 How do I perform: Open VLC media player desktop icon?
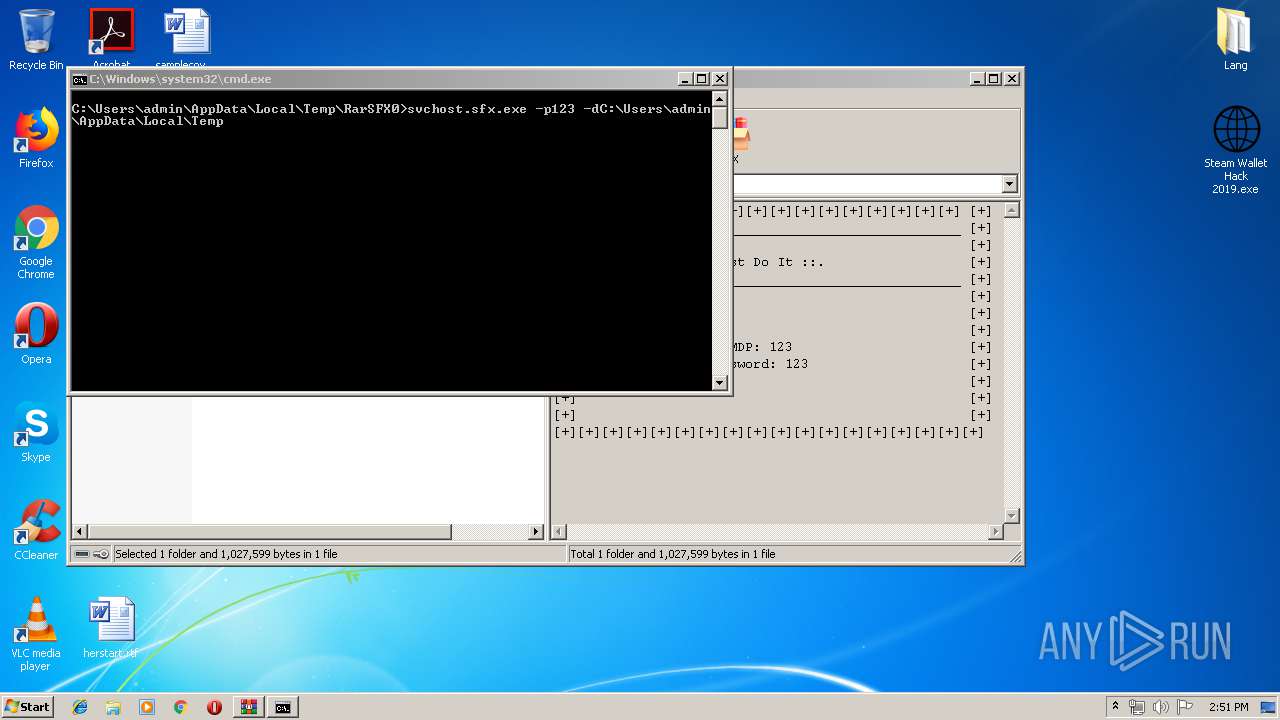click(36, 634)
